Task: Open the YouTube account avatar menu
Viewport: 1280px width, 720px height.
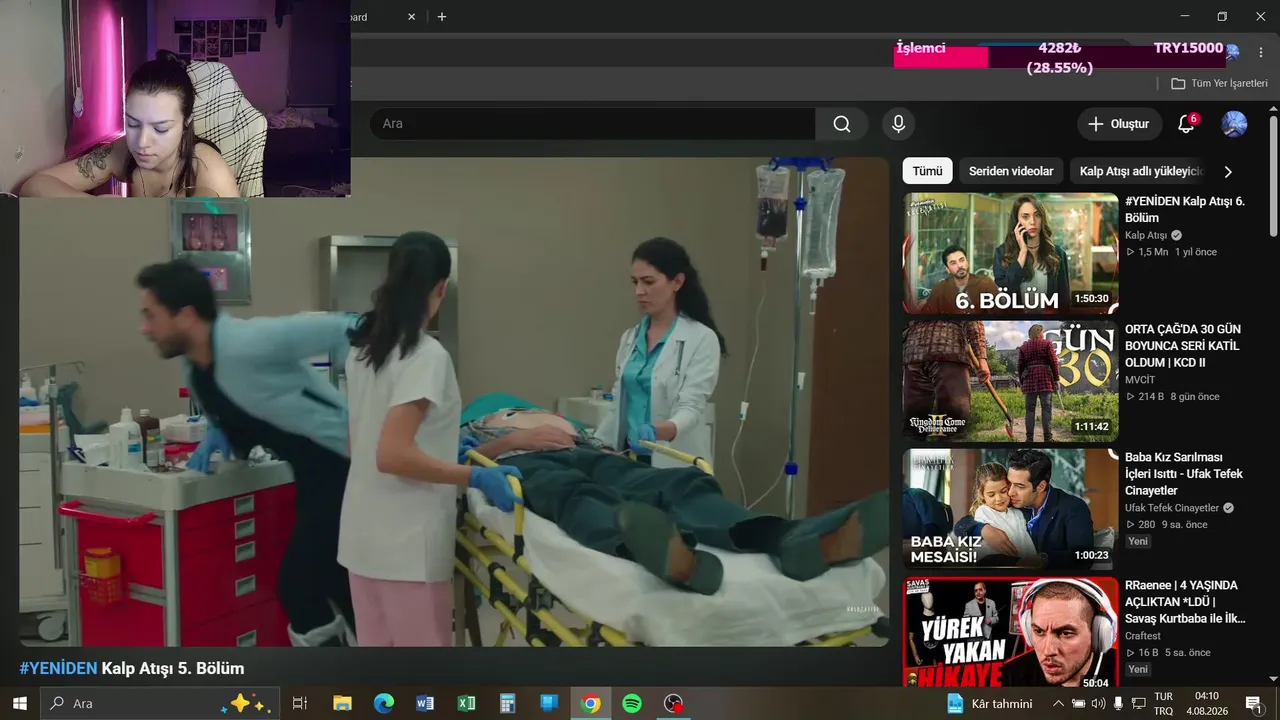Action: tap(1234, 124)
